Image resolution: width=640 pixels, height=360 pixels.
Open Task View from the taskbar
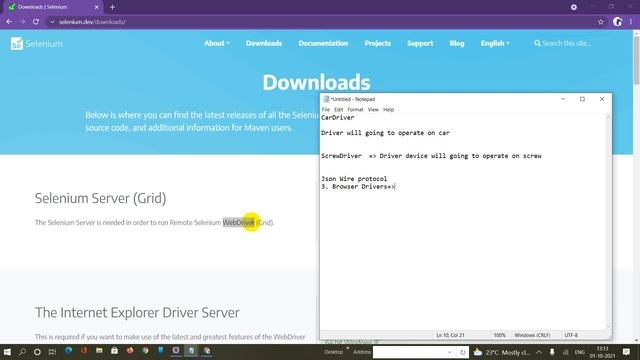pos(52,351)
